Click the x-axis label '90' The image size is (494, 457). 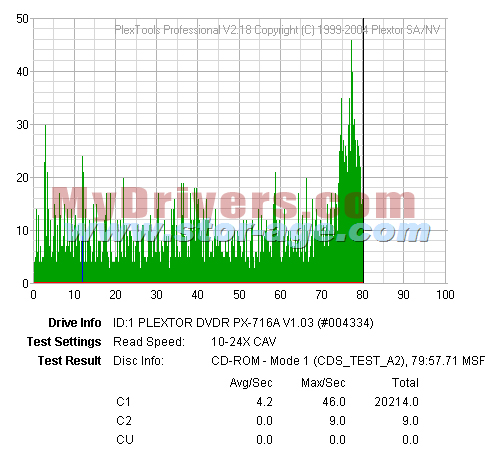point(403,295)
